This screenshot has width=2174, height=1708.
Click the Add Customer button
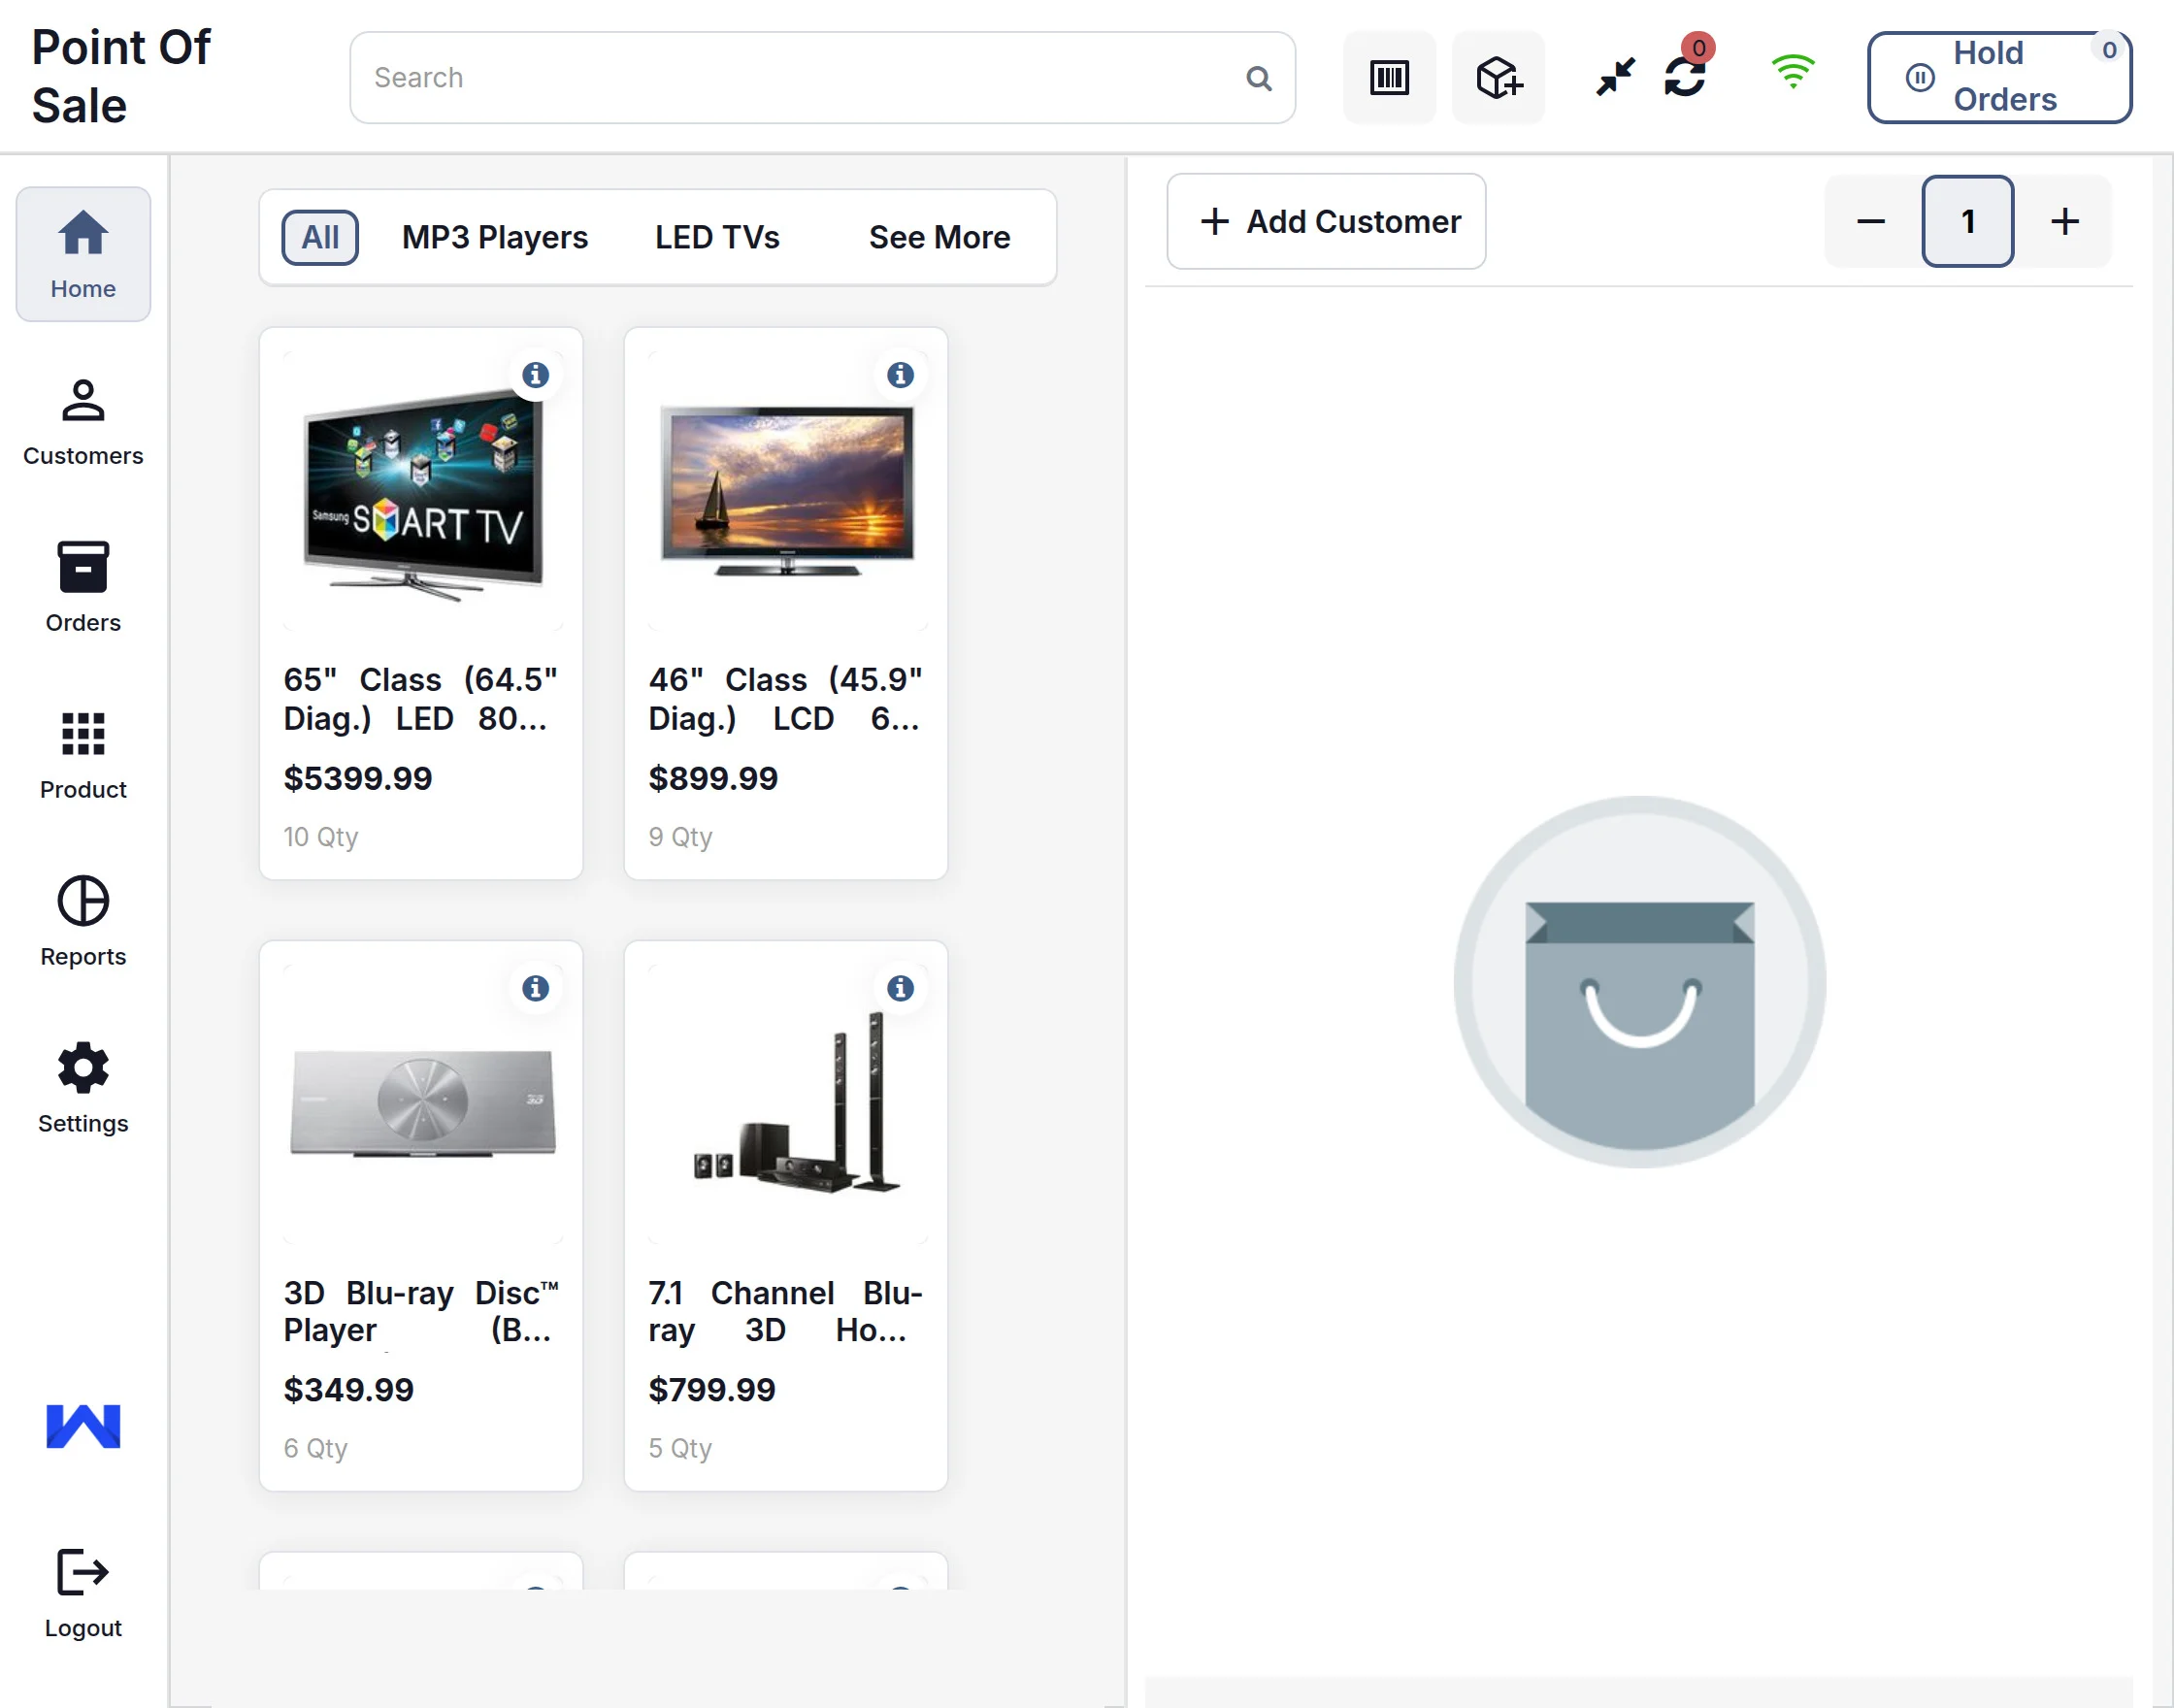click(x=1326, y=221)
